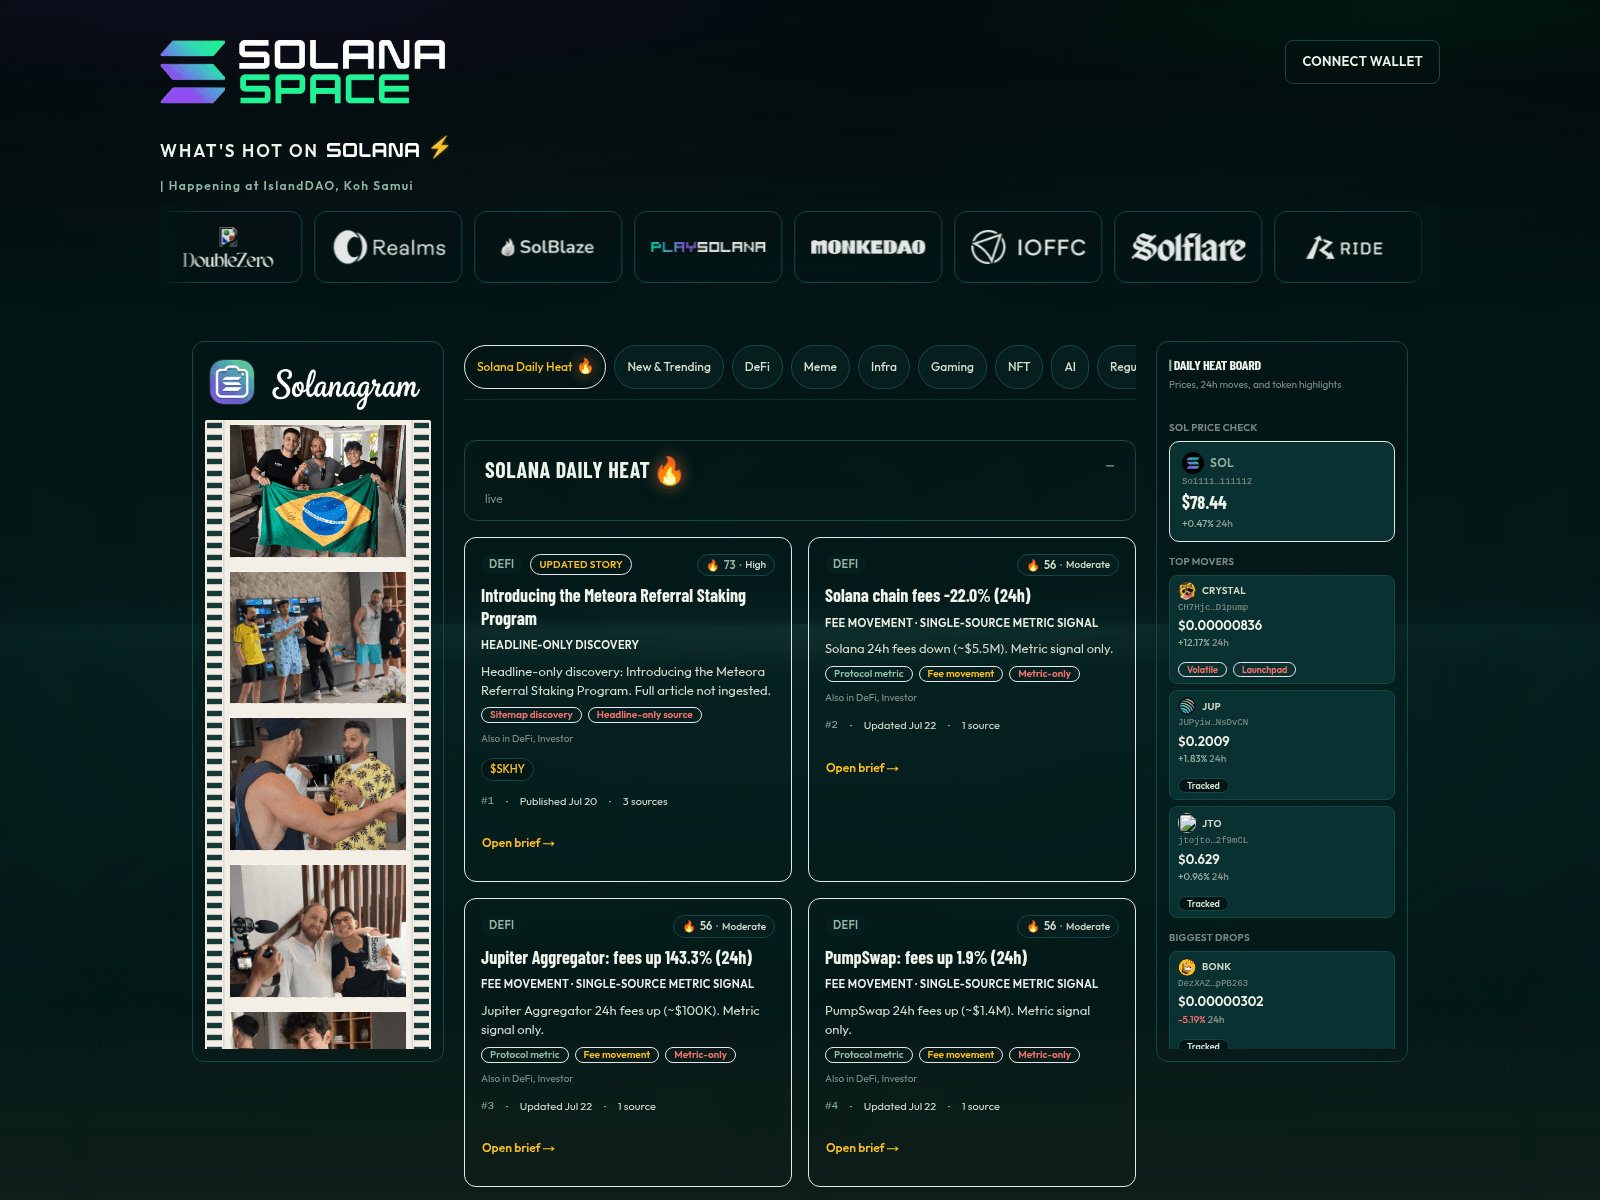Select the Infra category tab

pos(884,367)
